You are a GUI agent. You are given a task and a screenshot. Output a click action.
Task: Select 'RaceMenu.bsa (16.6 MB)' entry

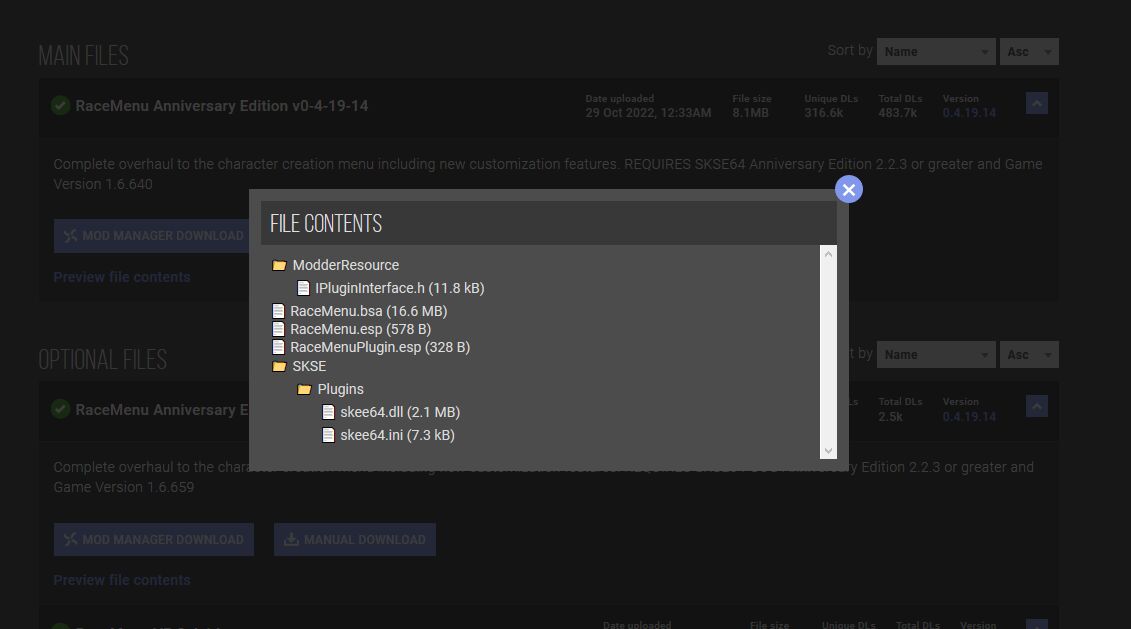[x=369, y=311]
